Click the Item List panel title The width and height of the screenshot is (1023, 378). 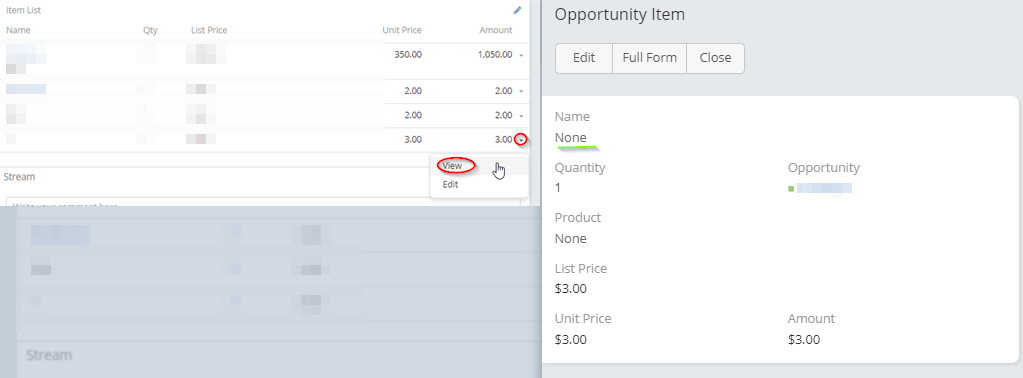point(23,10)
